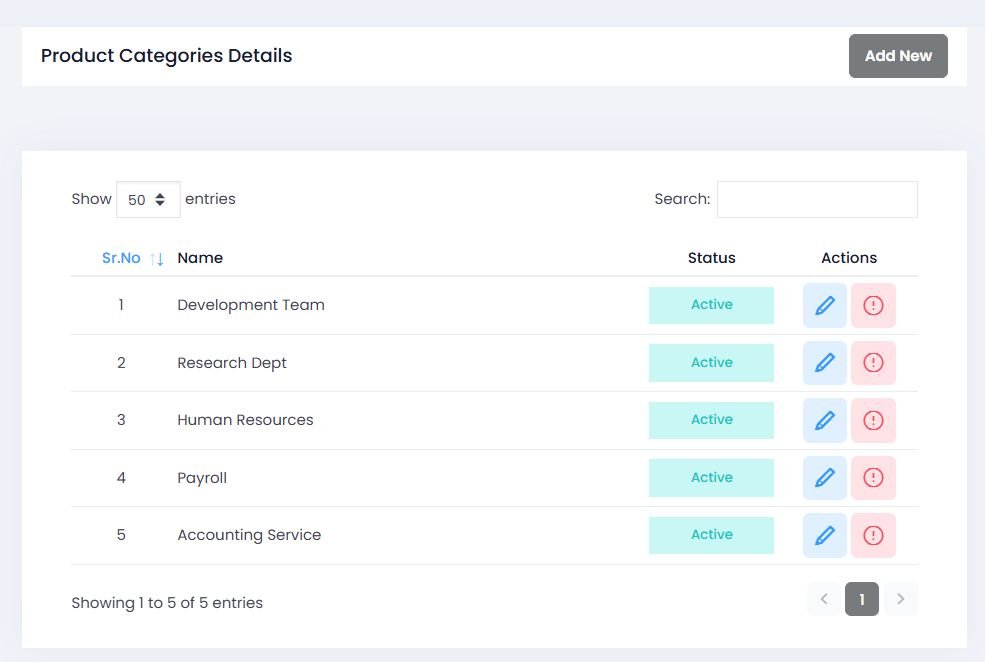Click the next page arrow
This screenshot has height=662, width=985.
[900, 599]
